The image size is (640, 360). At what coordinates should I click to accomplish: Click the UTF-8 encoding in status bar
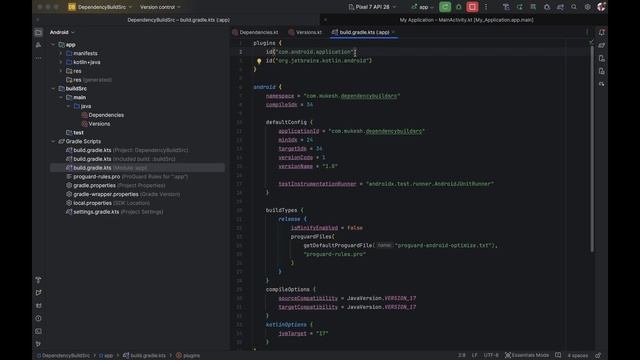tap(491, 355)
